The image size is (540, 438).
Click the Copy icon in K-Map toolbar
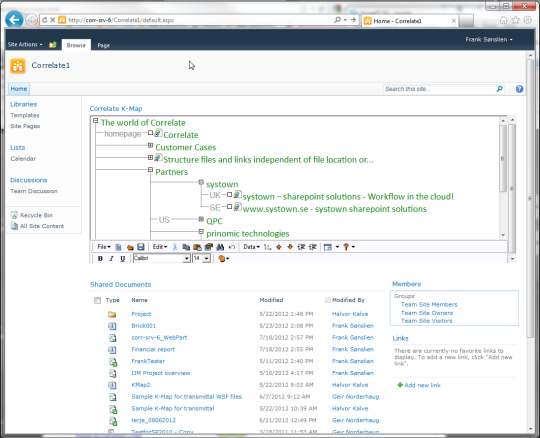tap(186, 247)
